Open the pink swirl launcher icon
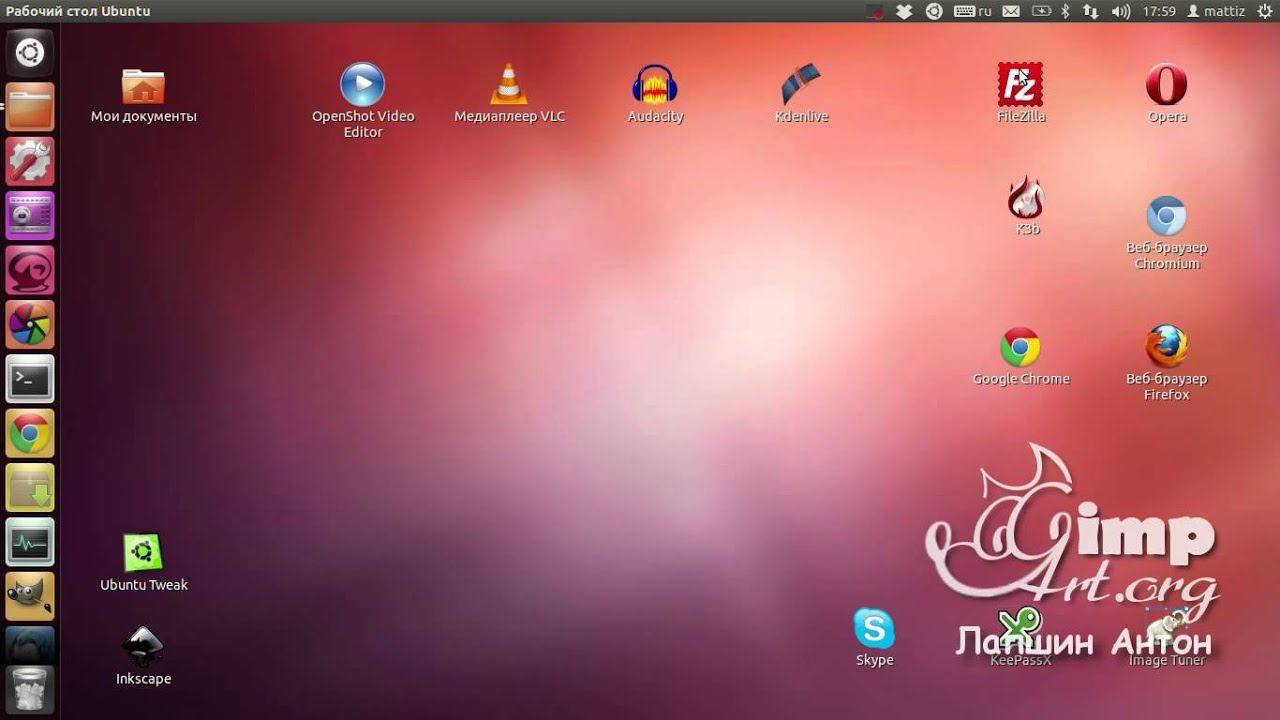1280x720 pixels. point(30,270)
